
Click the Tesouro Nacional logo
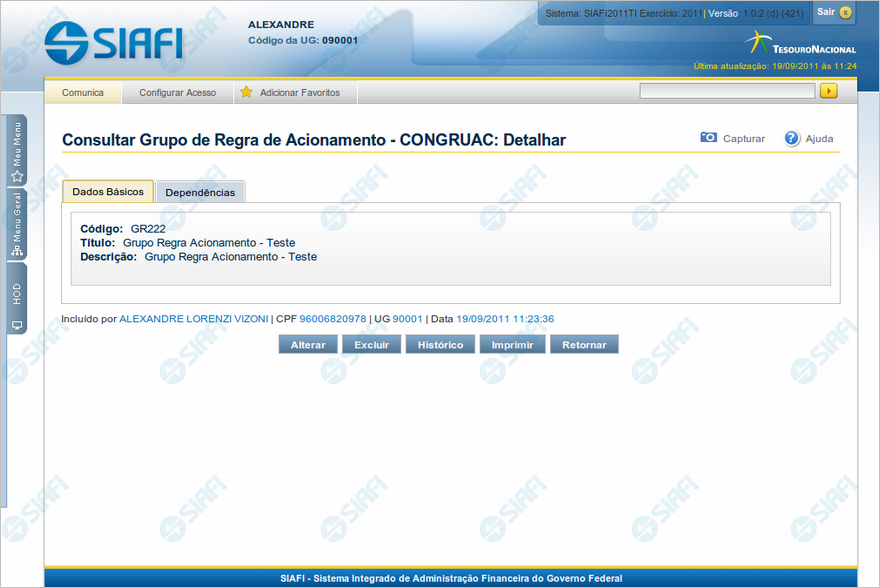800,44
